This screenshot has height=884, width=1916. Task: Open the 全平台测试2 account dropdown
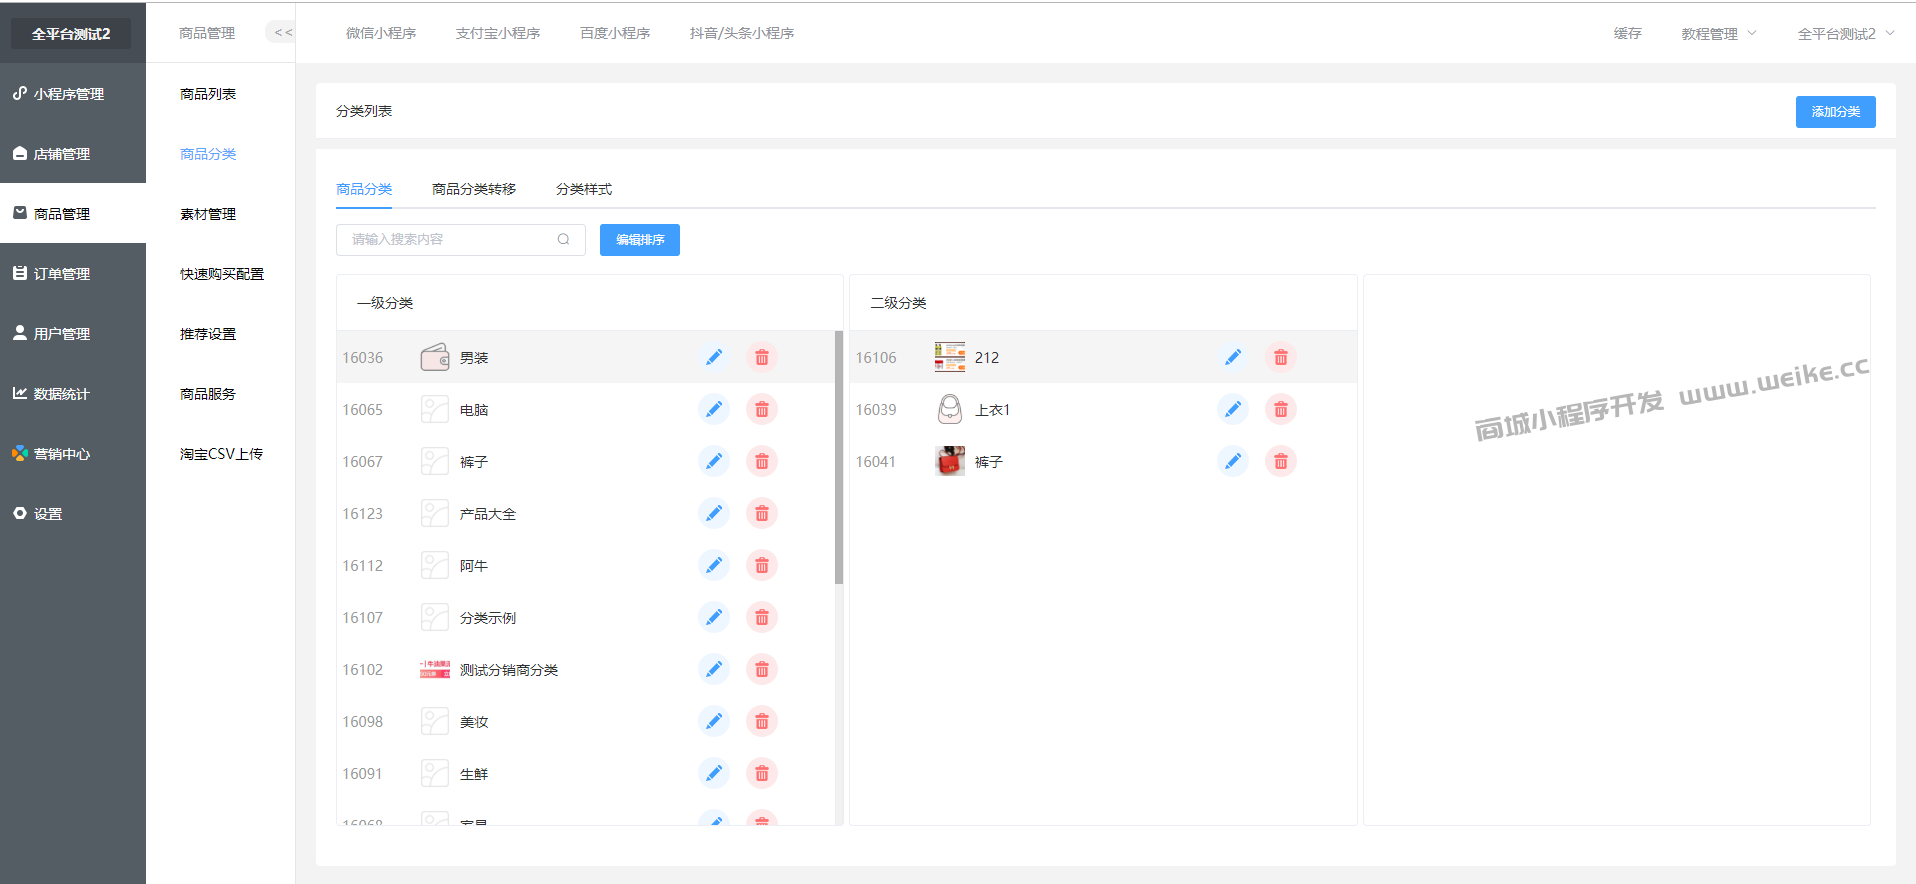coord(1846,33)
